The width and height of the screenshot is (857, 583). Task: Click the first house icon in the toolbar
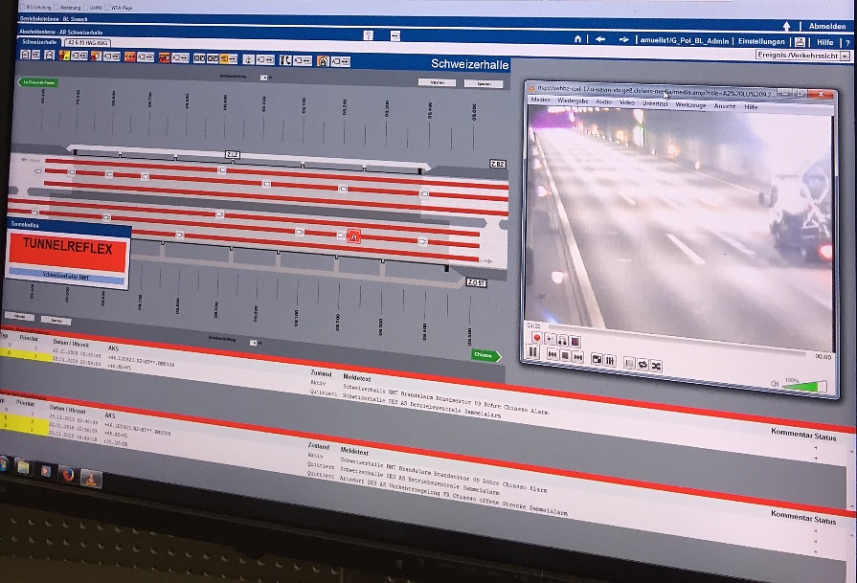pyautogui.click(x=25, y=54)
